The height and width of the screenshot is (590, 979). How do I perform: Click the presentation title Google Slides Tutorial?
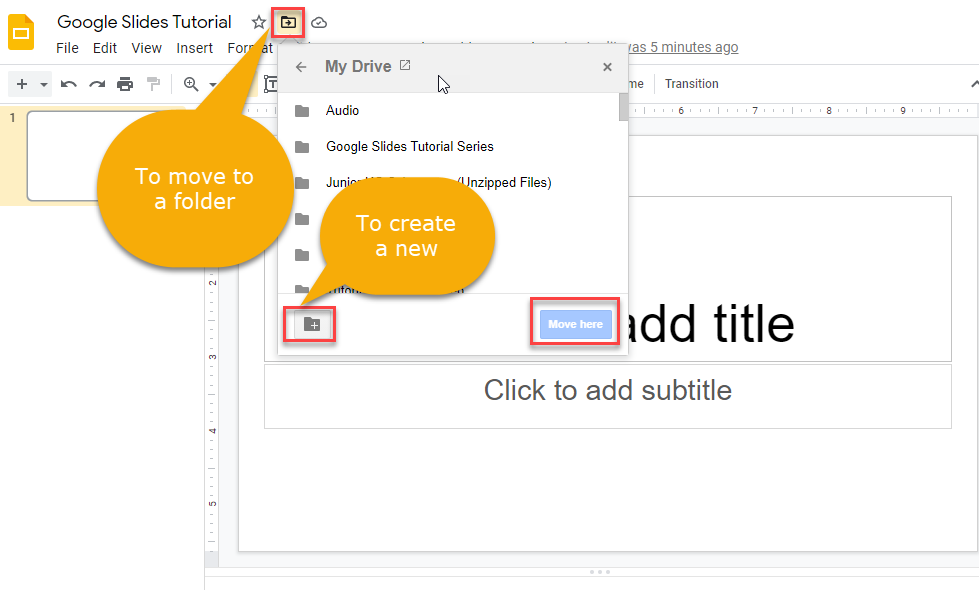coord(144,22)
